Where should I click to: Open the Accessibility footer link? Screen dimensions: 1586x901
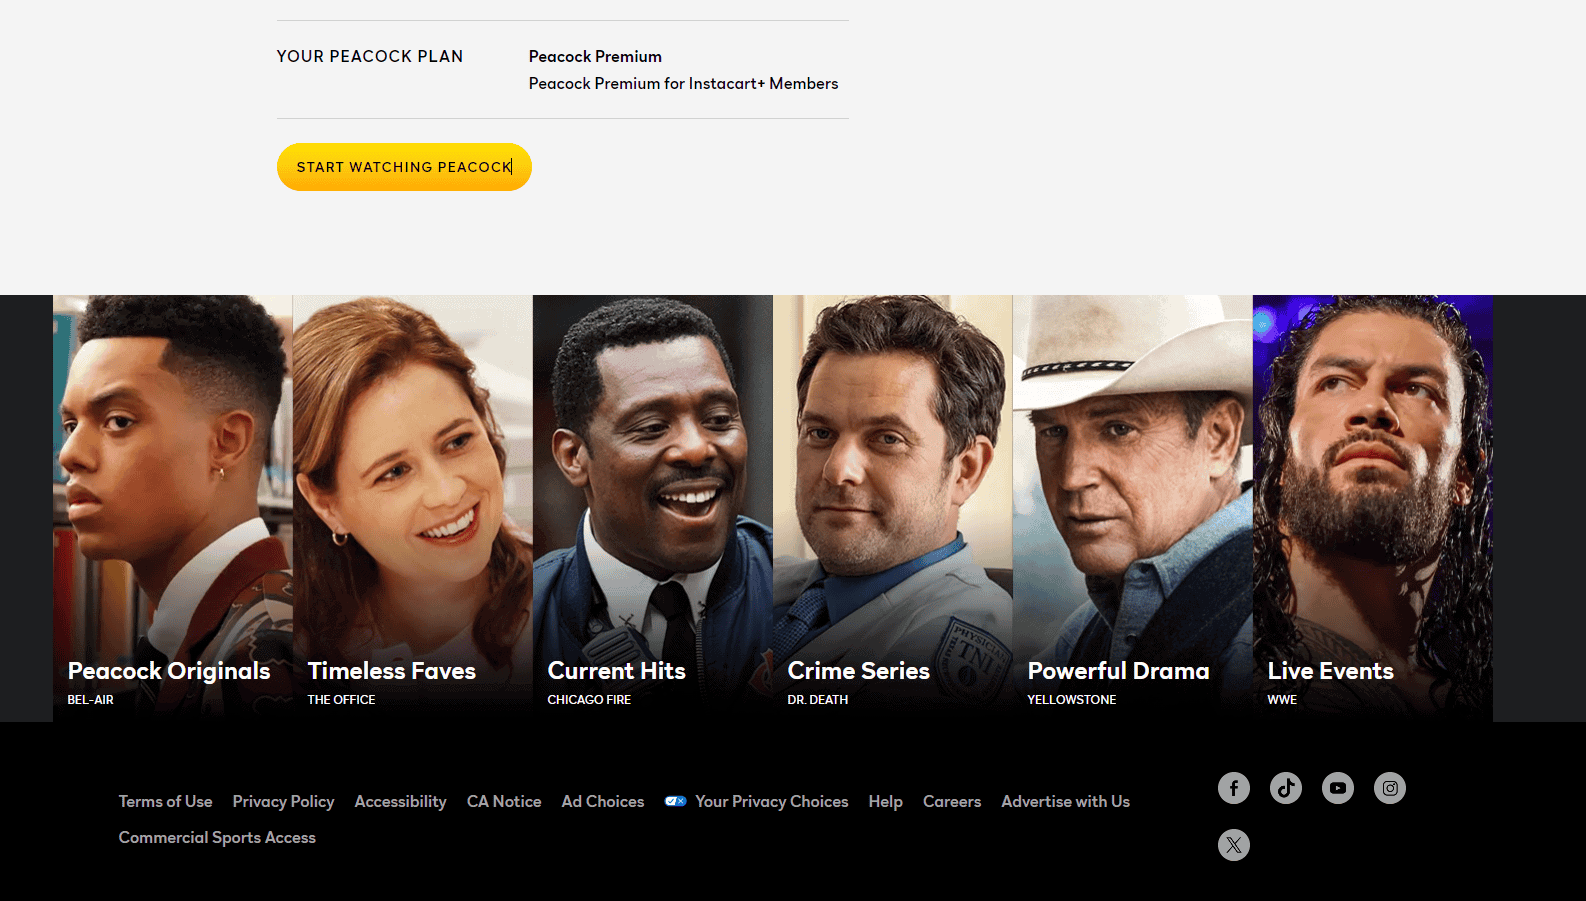click(400, 801)
